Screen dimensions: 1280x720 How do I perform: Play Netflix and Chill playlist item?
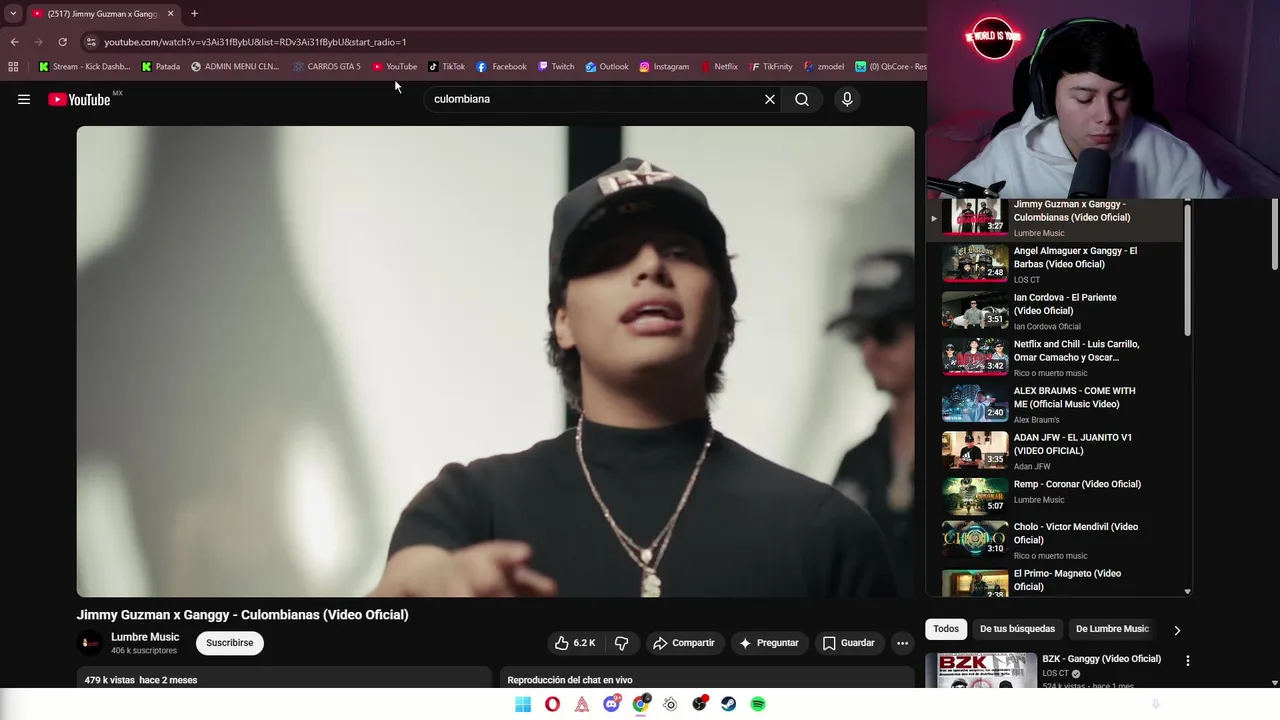tap(1056, 357)
